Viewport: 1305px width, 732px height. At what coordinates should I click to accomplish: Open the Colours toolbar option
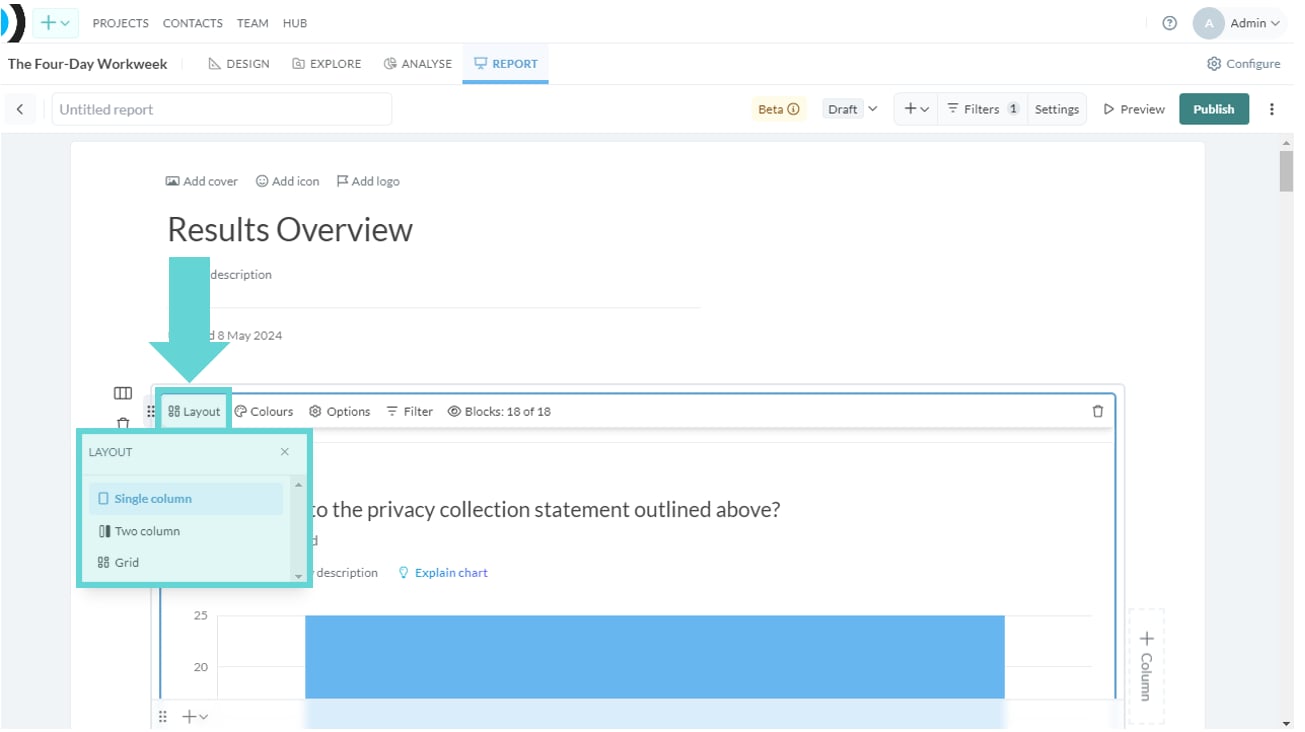(x=264, y=411)
